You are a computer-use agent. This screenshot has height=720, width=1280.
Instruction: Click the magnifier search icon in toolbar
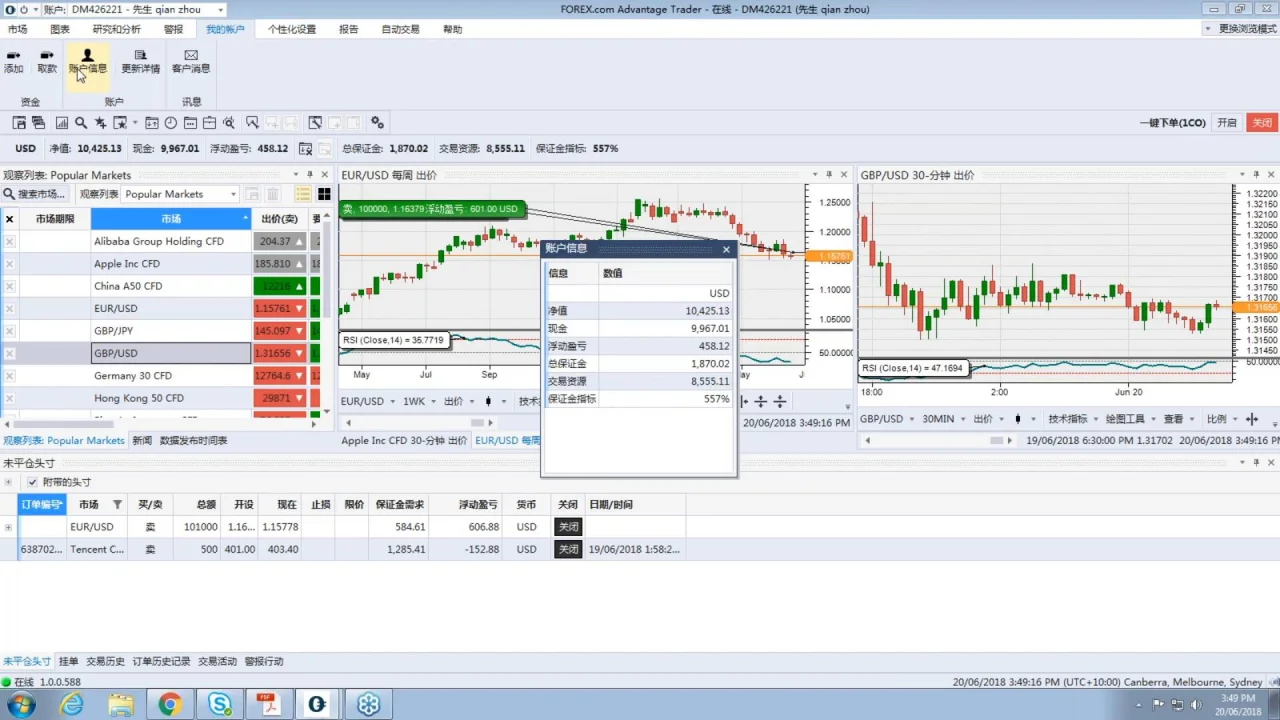[x=80, y=123]
